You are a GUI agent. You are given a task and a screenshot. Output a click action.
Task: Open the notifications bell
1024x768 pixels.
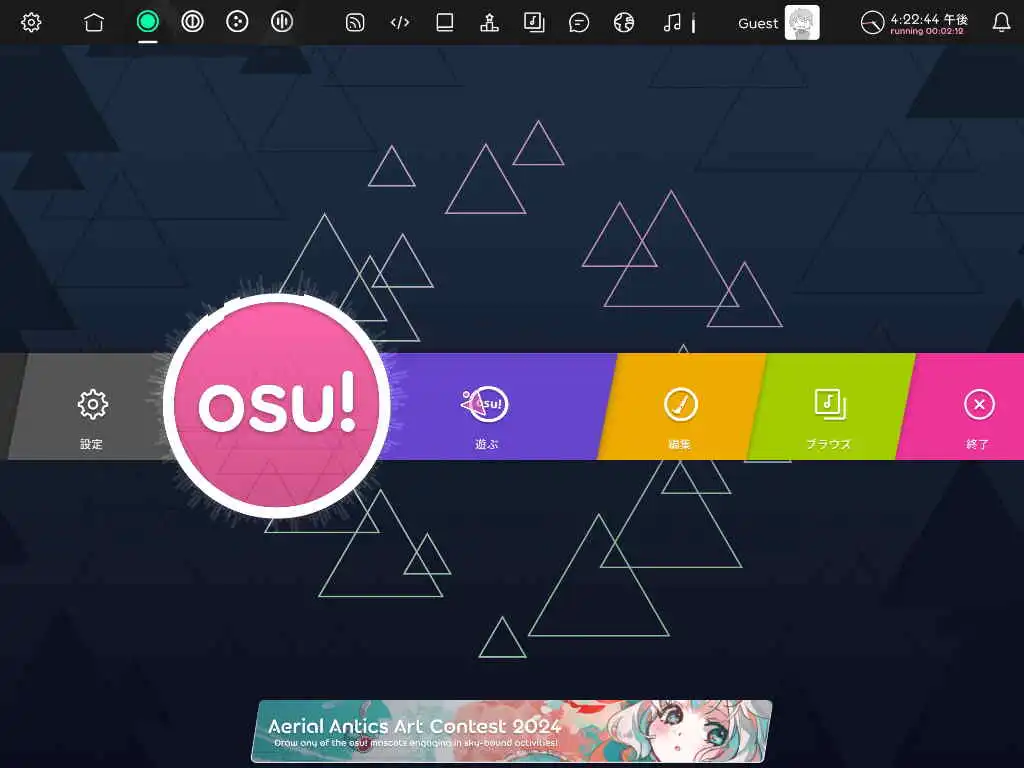(x=1001, y=23)
